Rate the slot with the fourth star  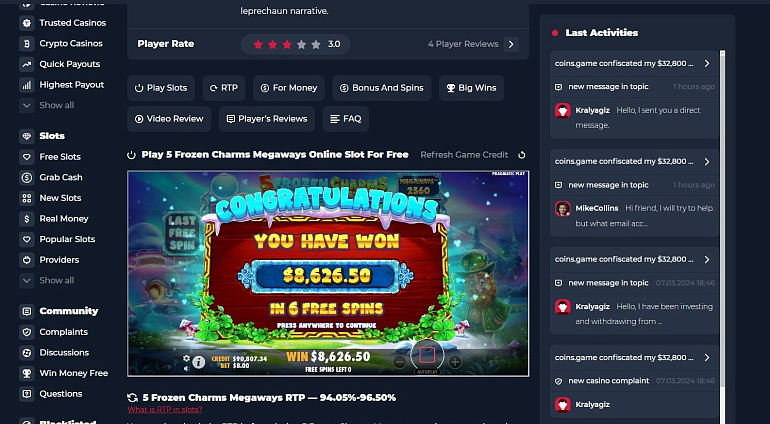[302, 45]
